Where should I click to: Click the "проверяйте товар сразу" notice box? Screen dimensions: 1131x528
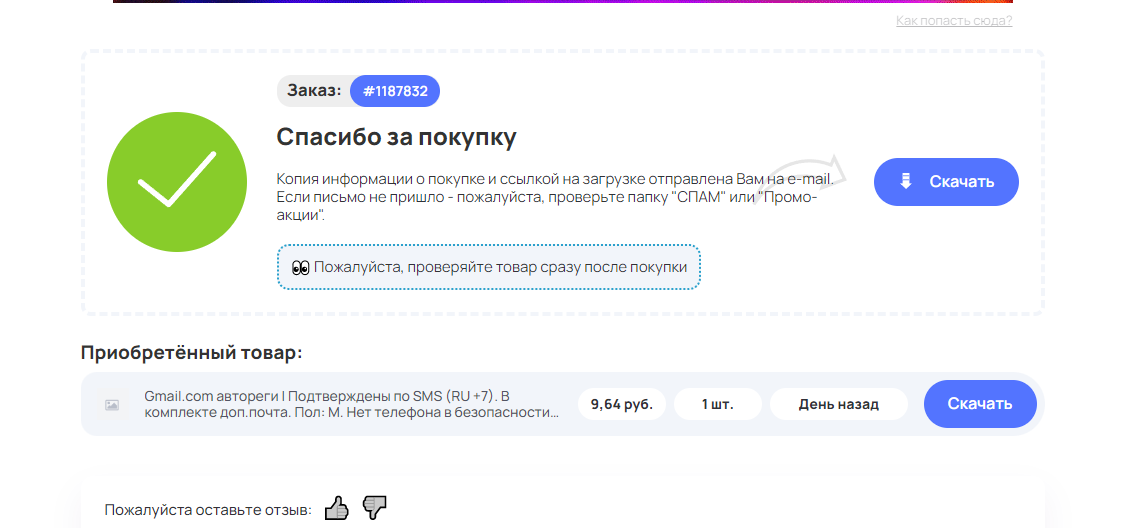pyautogui.click(x=489, y=267)
